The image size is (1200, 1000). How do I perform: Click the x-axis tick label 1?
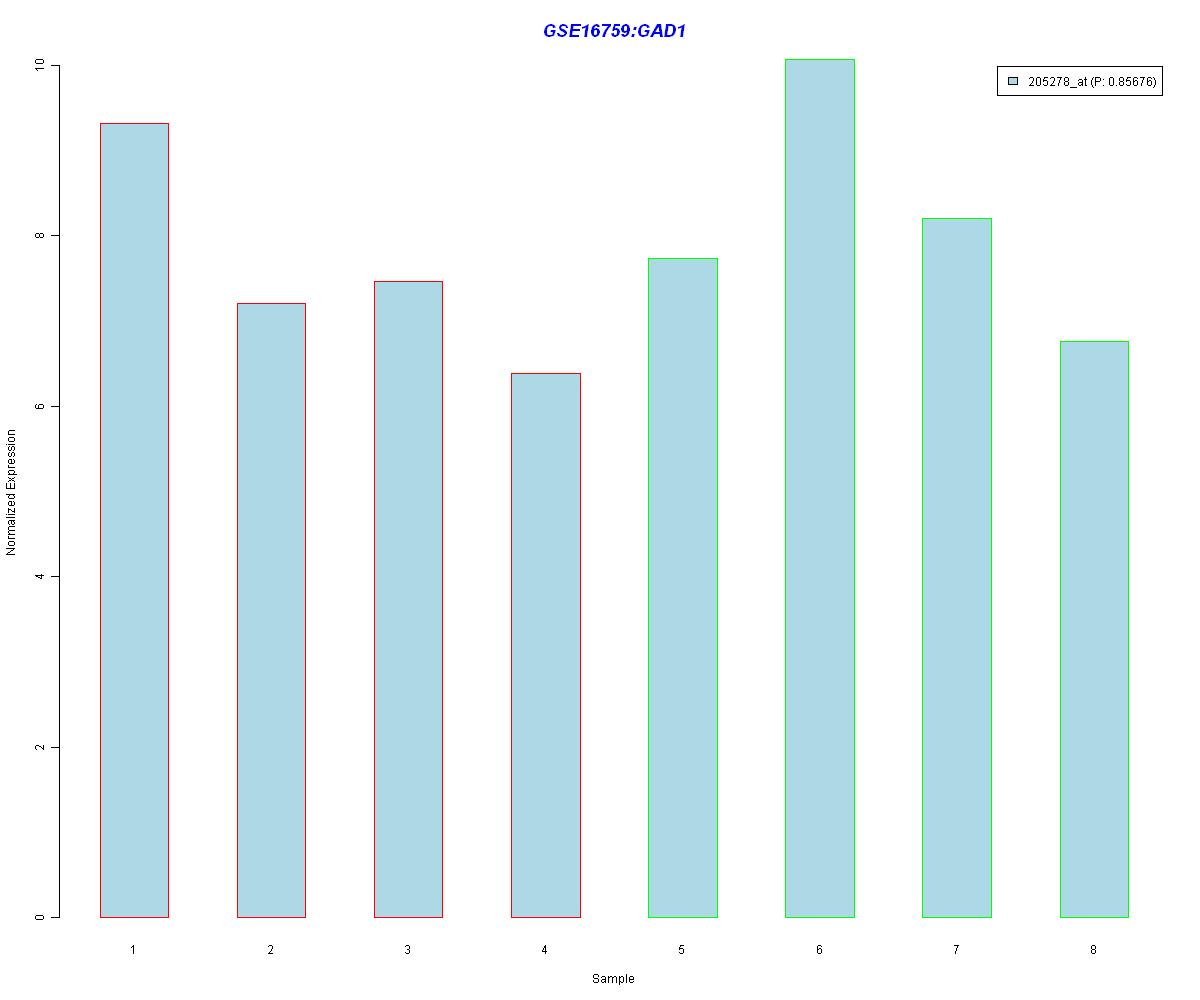133,949
